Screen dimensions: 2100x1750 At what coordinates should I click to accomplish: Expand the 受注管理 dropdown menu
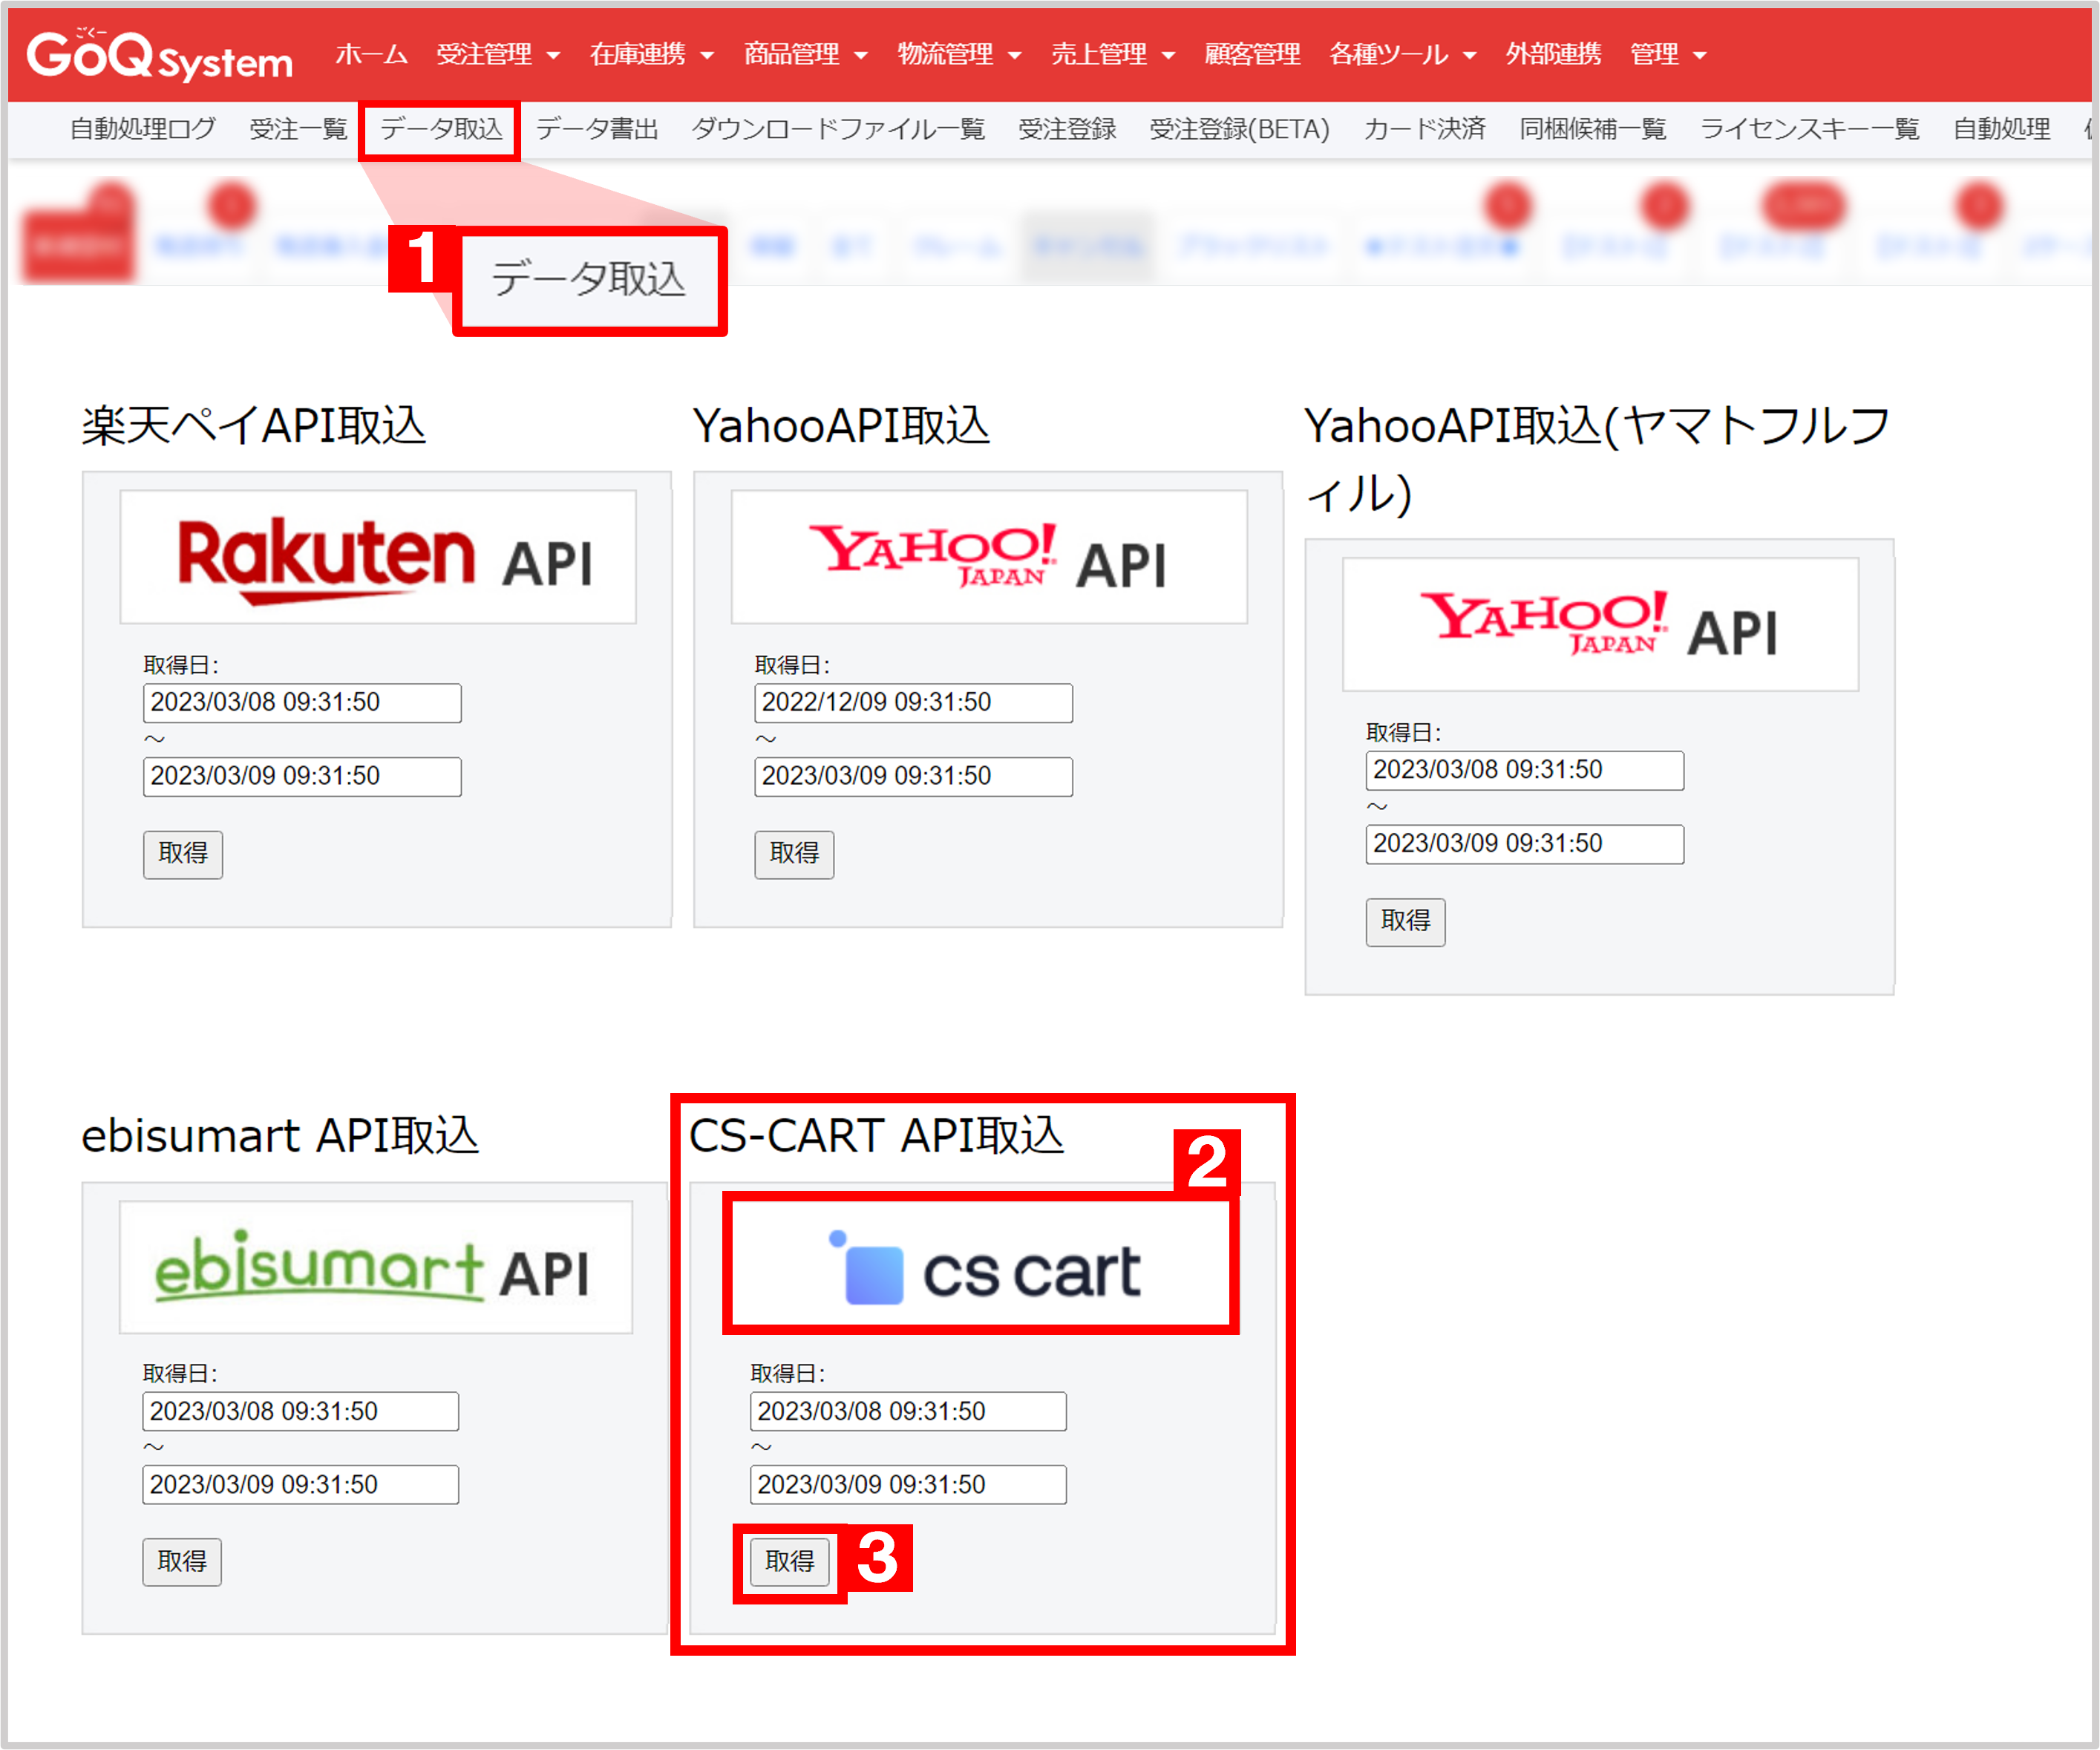point(497,54)
